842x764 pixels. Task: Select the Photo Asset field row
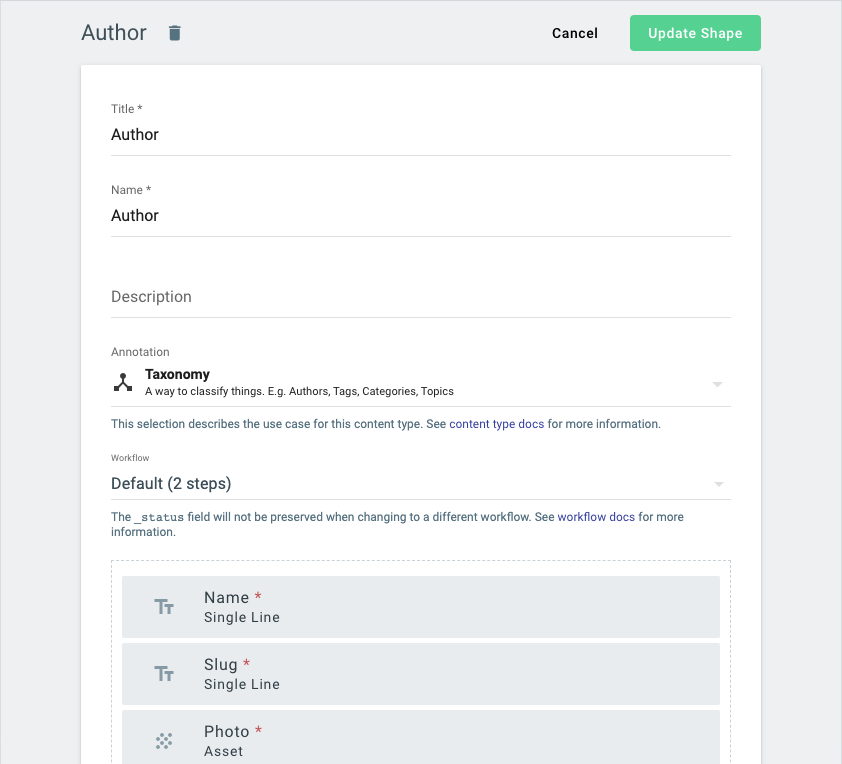point(420,737)
